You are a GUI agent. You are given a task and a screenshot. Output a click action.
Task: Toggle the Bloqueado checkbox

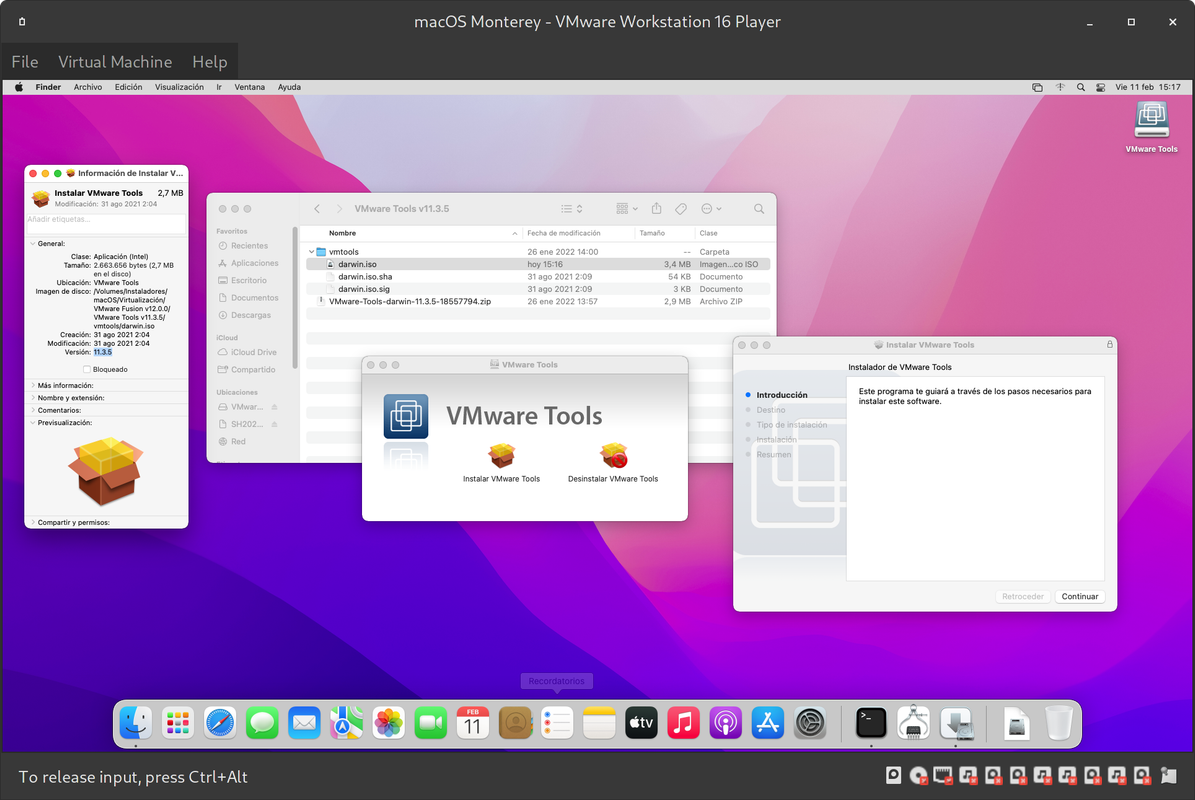click(87, 370)
